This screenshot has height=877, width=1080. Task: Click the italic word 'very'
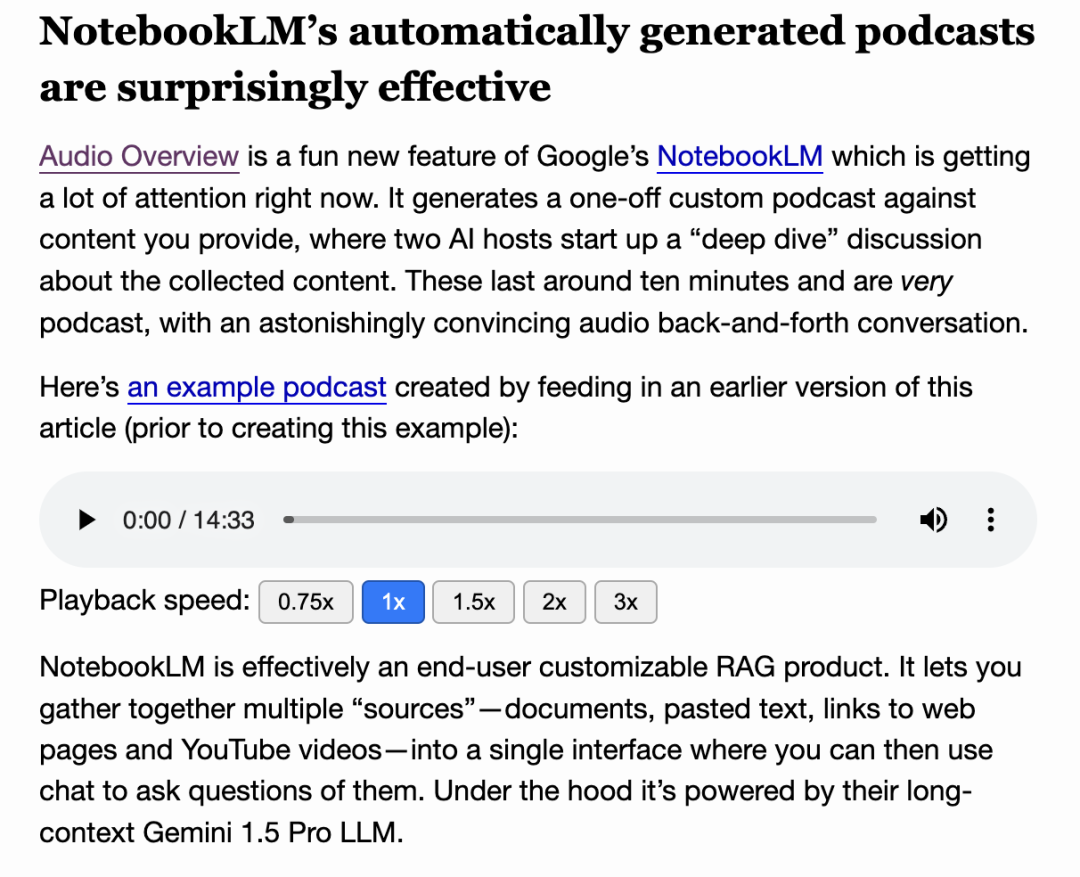926,282
